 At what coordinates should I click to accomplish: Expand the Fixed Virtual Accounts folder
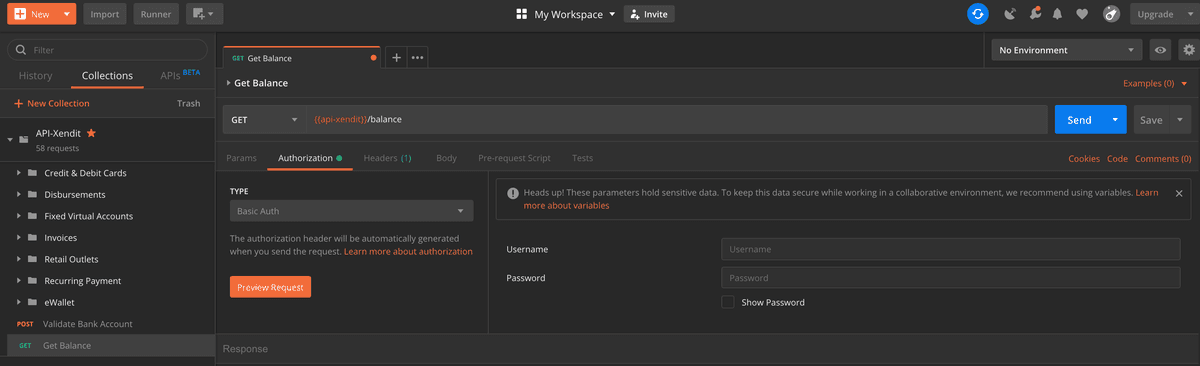coord(18,216)
